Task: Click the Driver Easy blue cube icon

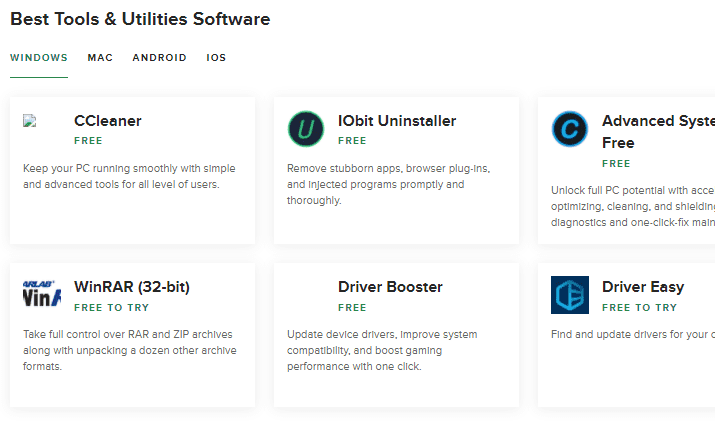Action: [x=570, y=295]
